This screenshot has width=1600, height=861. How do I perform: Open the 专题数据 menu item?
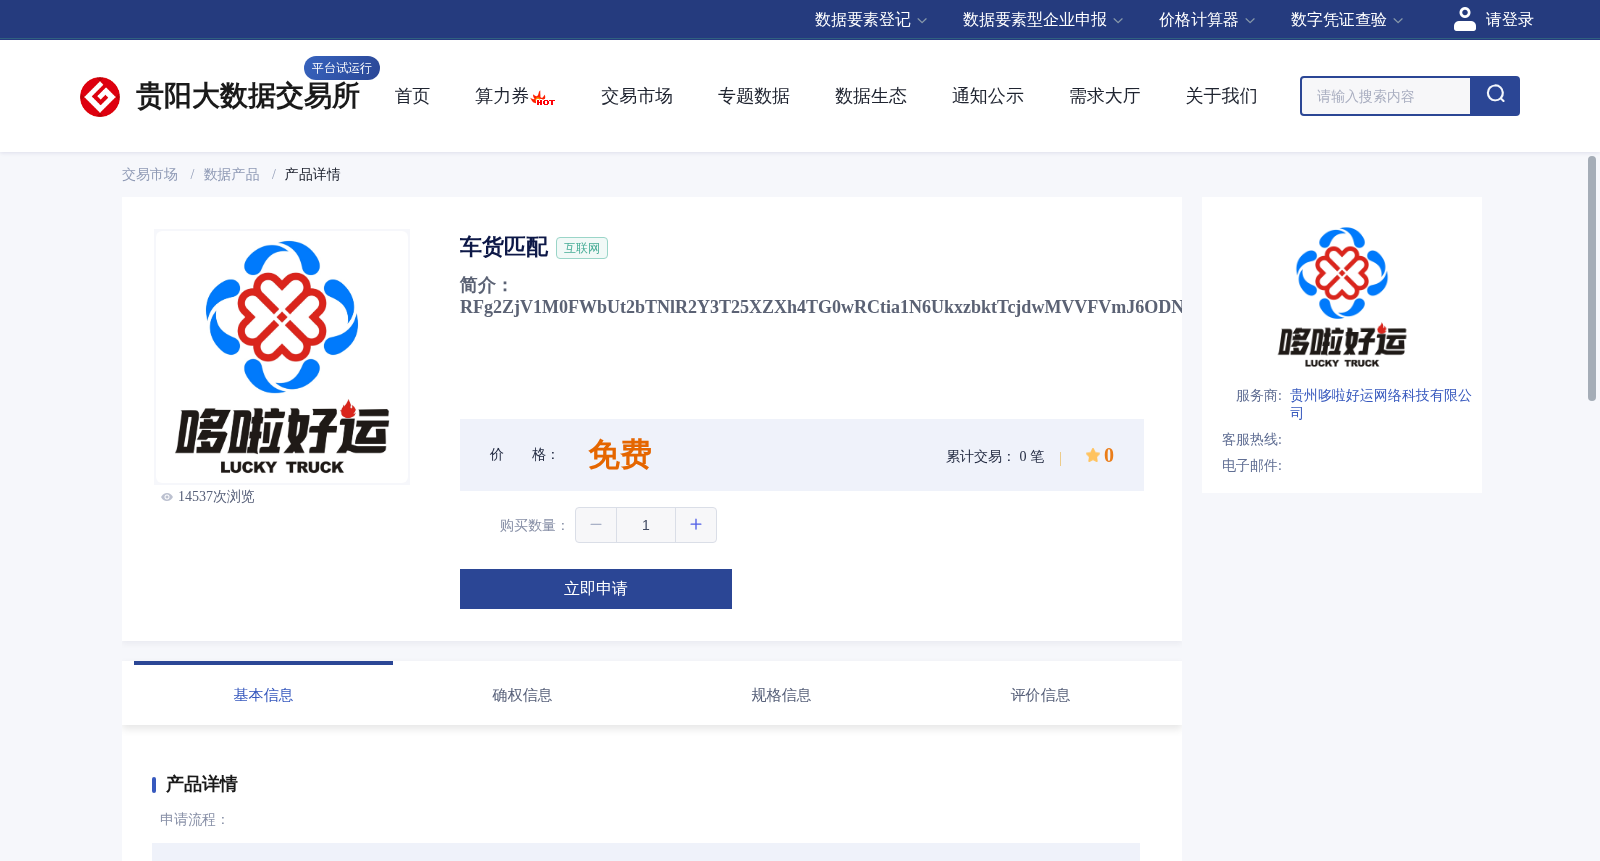click(x=754, y=96)
